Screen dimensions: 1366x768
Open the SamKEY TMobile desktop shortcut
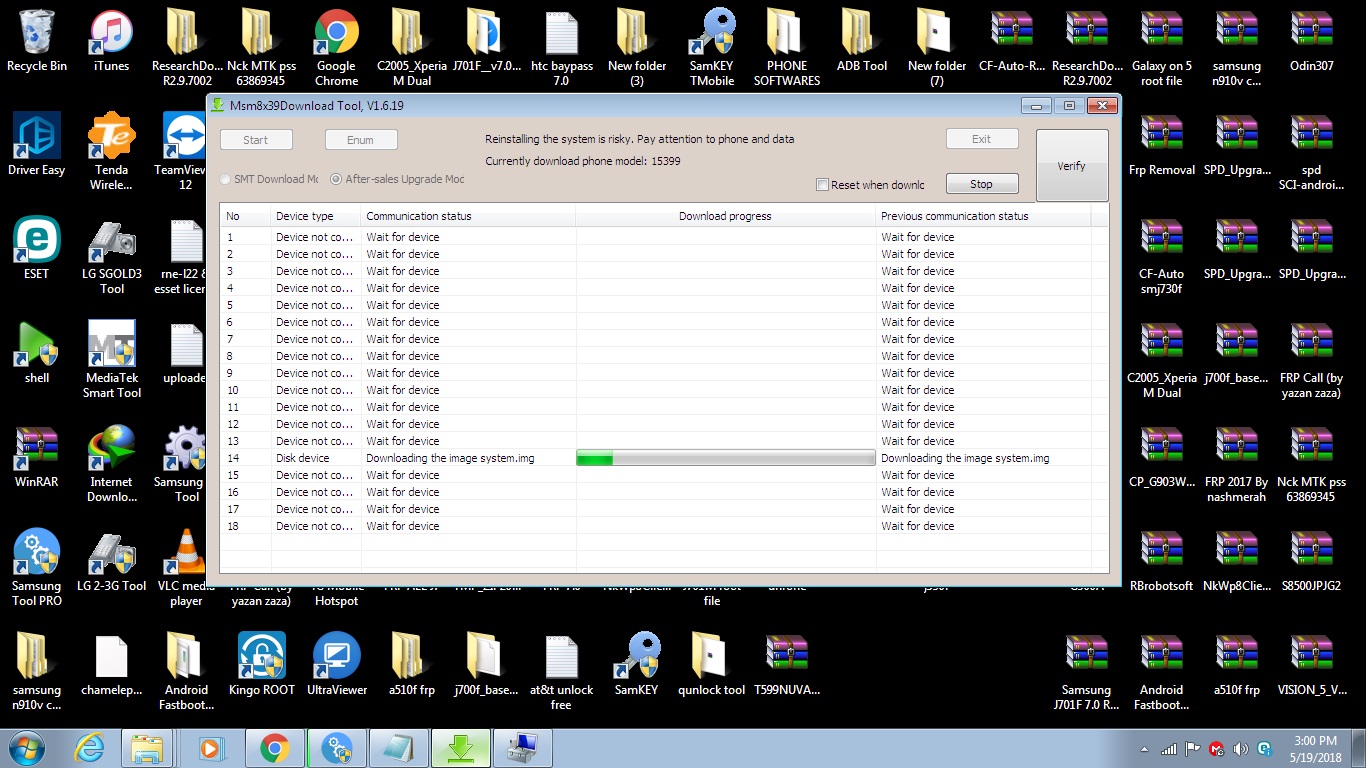point(712,48)
